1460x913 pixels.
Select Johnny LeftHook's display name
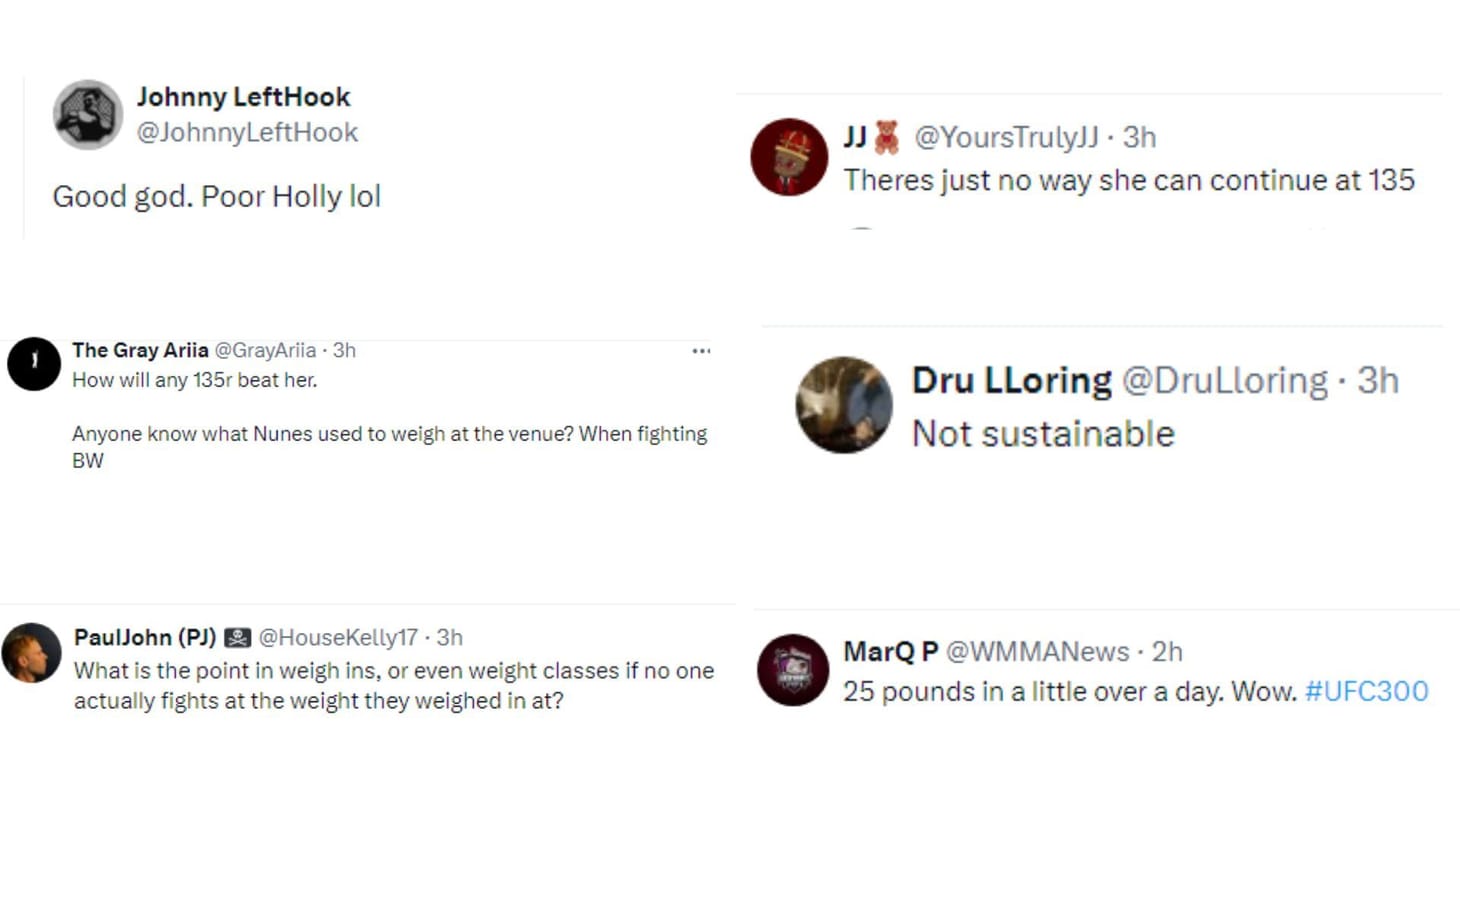click(244, 96)
